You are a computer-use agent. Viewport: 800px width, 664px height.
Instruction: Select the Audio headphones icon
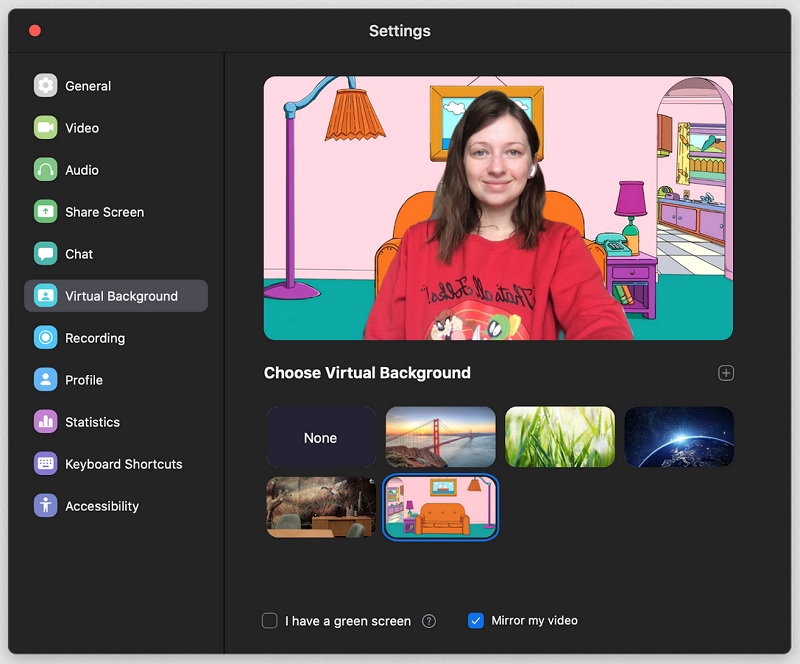tap(46, 170)
